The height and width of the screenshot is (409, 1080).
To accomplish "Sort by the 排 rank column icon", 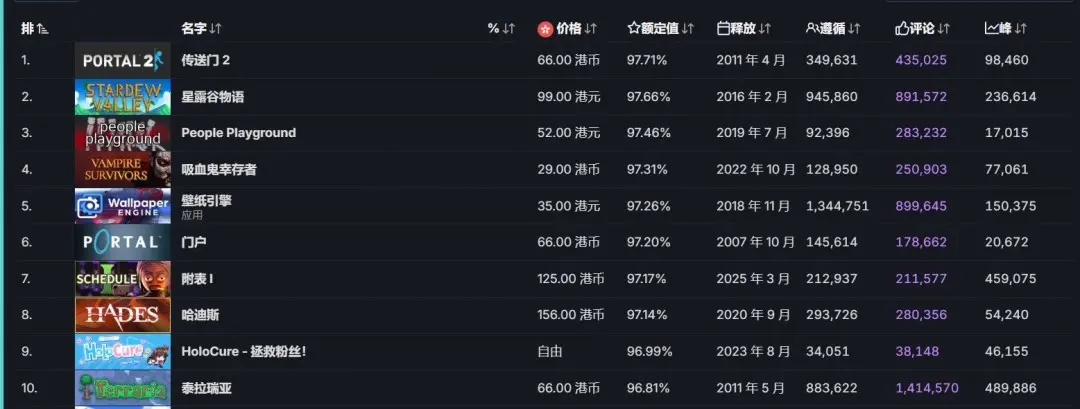I will (43, 29).
